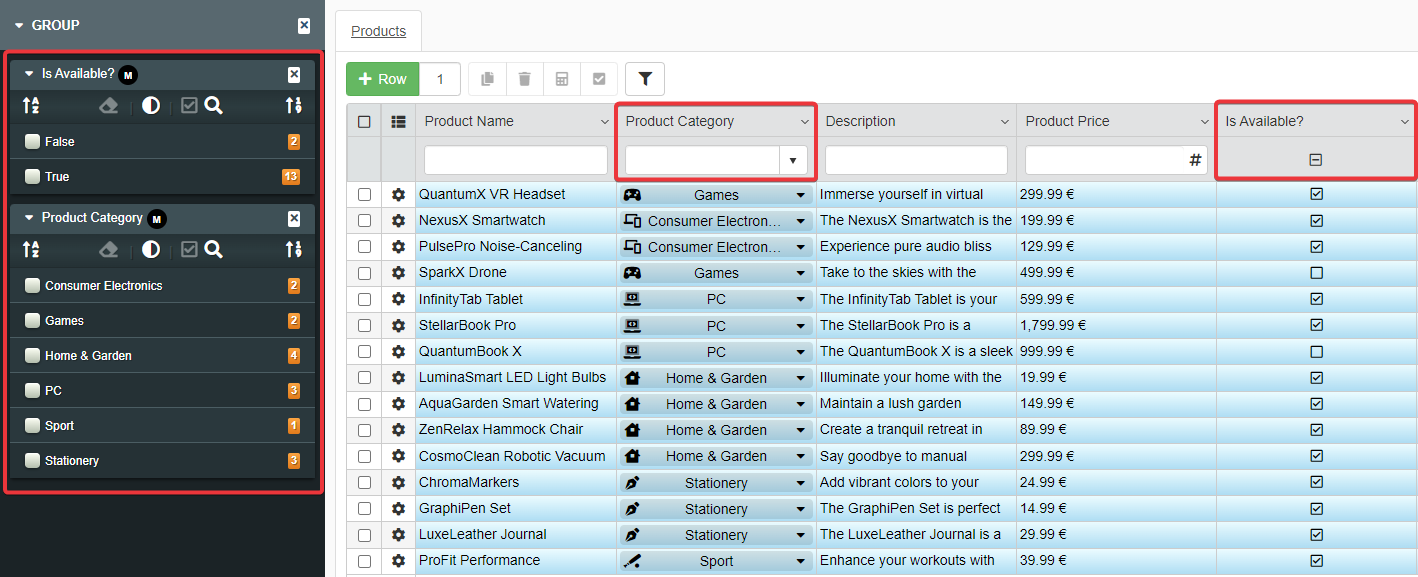Click the Product Name filter input field

point(515,160)
